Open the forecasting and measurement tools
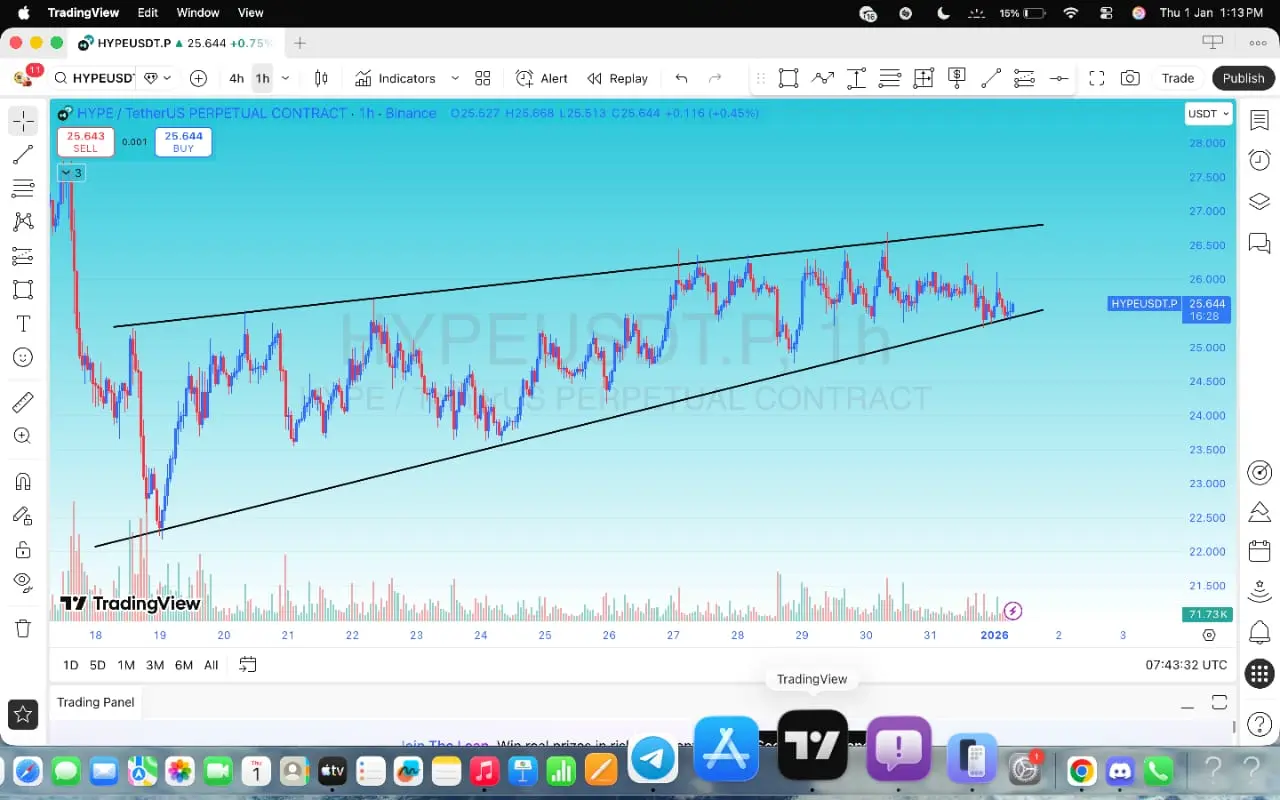The width and height of the screenshot is (1280, 800). pyautogui.click(x=23, y=256)
